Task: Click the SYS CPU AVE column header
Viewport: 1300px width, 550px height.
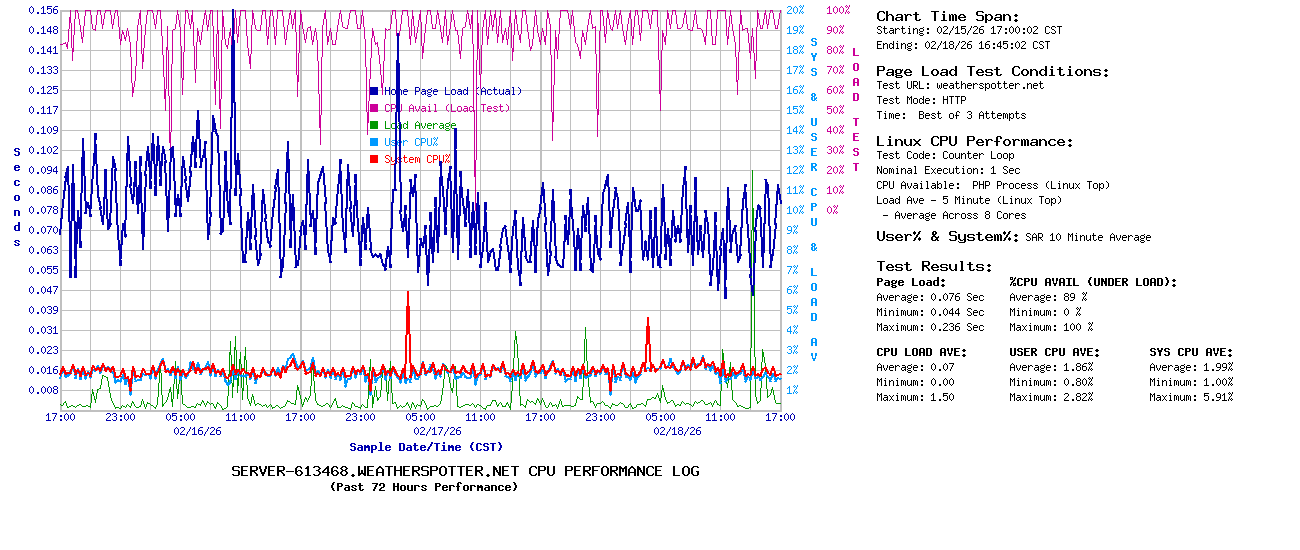Action: click(x=1191, y=352)
